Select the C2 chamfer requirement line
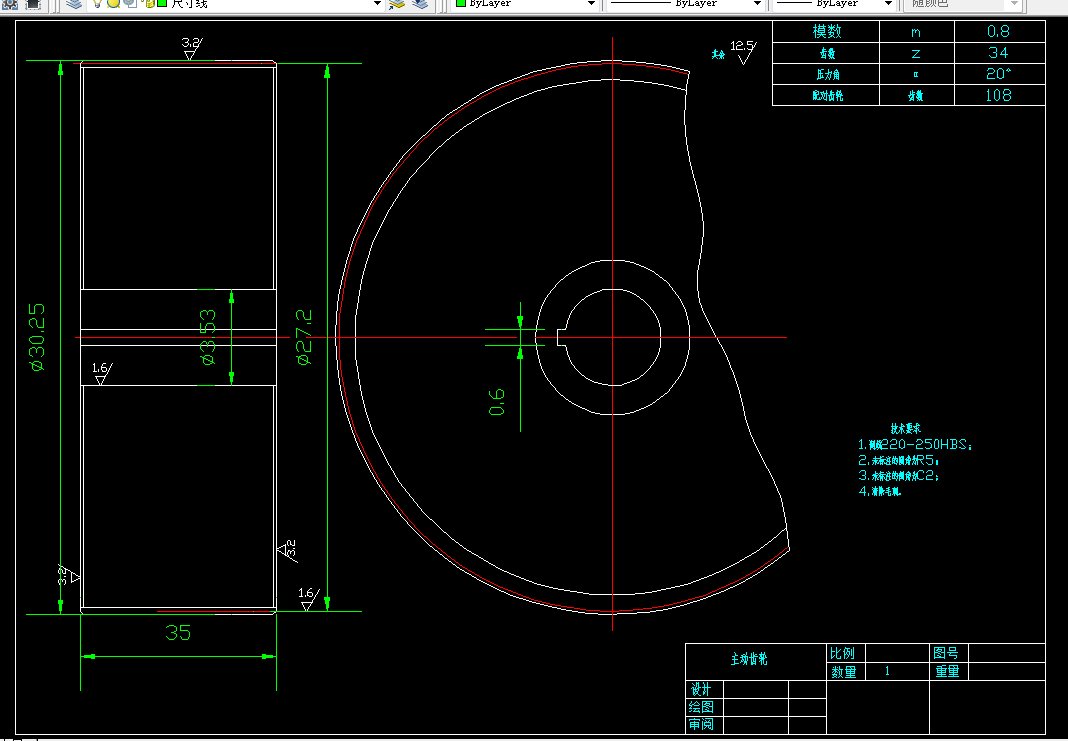This screenshot has height=741, width=1068. (x=899, y=476)
